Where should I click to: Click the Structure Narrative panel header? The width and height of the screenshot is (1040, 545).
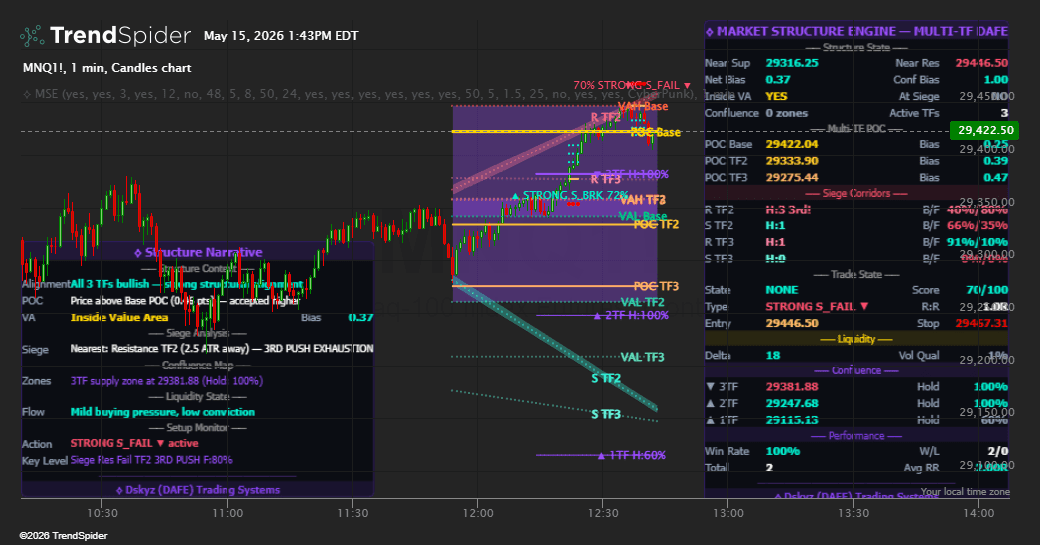pyautogui.click(x=198, y=252)
